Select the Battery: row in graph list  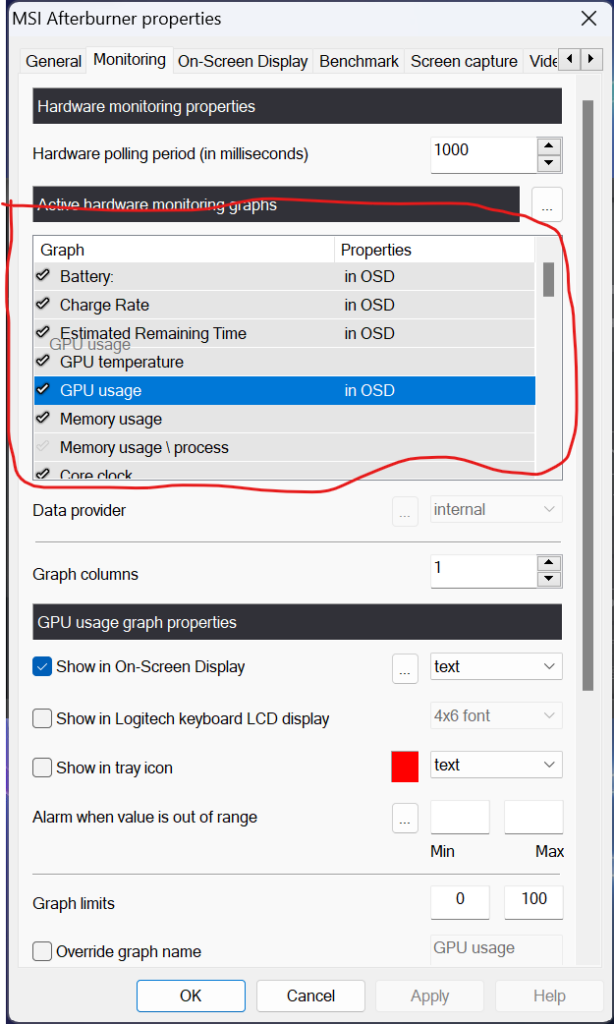[285, 276]
